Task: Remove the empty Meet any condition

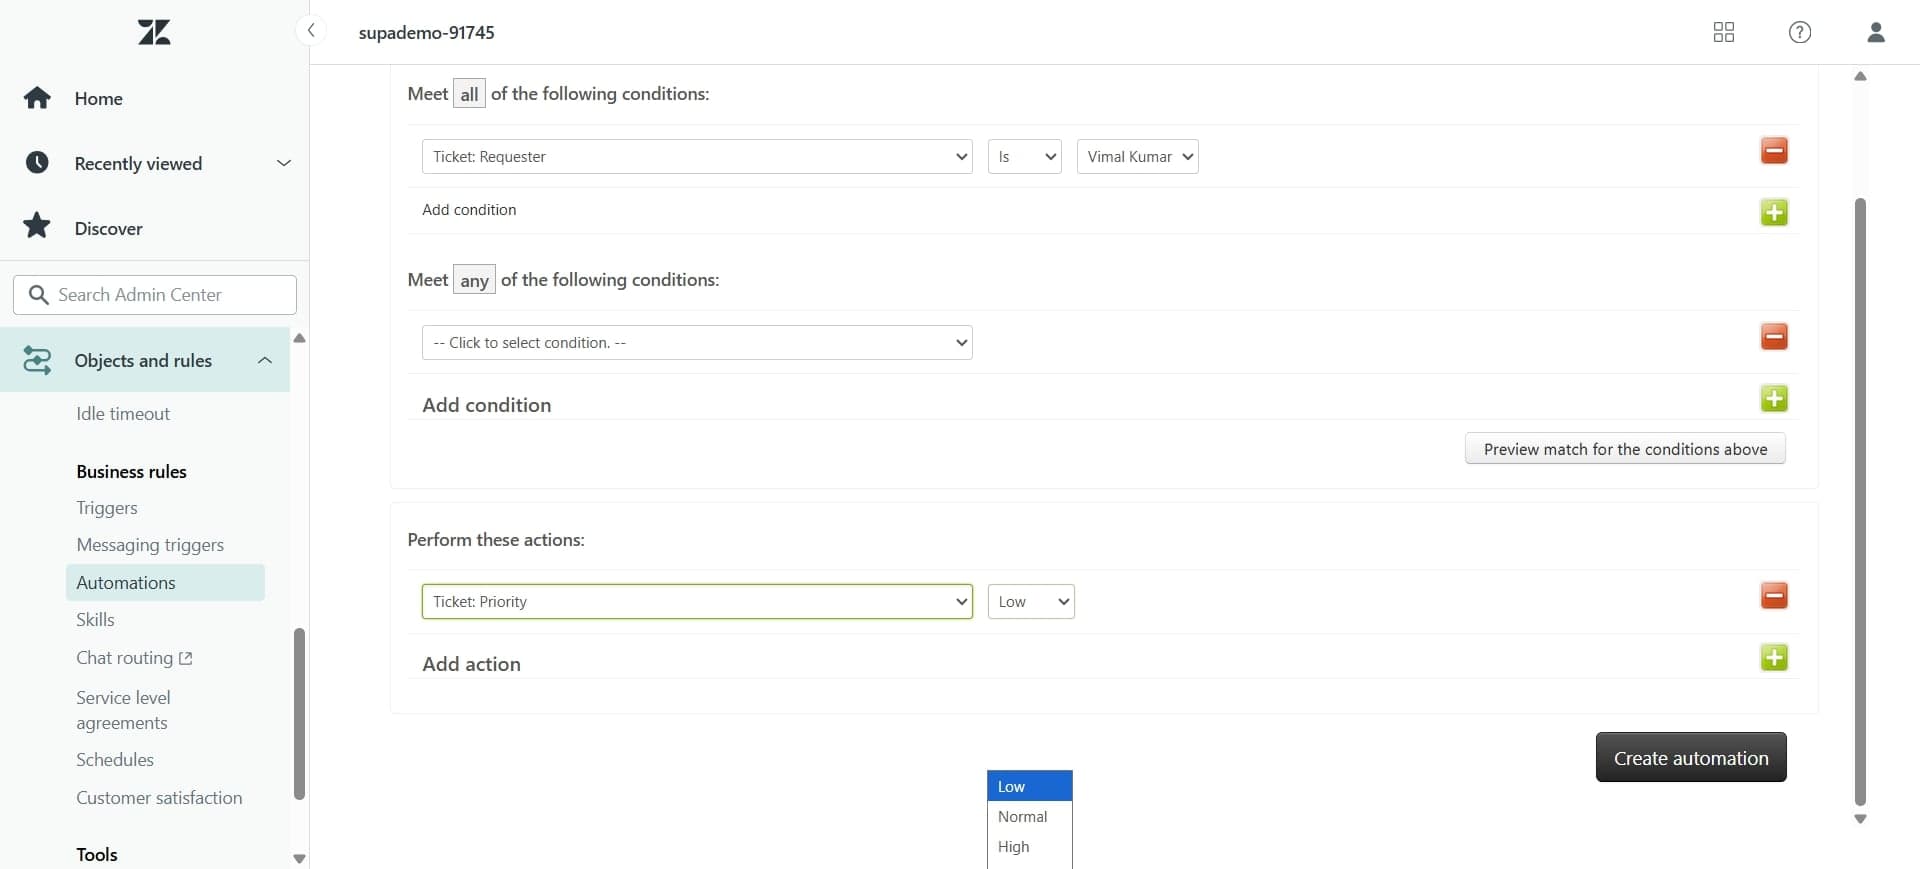Action: [1774, 337]
